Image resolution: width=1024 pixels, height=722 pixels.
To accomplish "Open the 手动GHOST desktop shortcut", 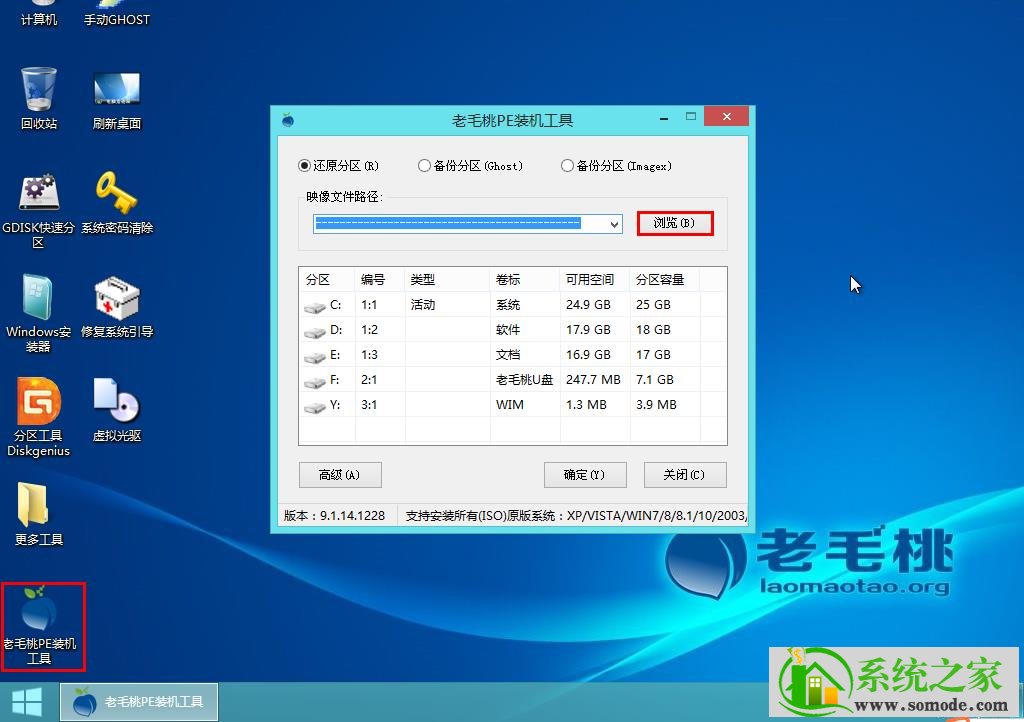I will (117, 13).
